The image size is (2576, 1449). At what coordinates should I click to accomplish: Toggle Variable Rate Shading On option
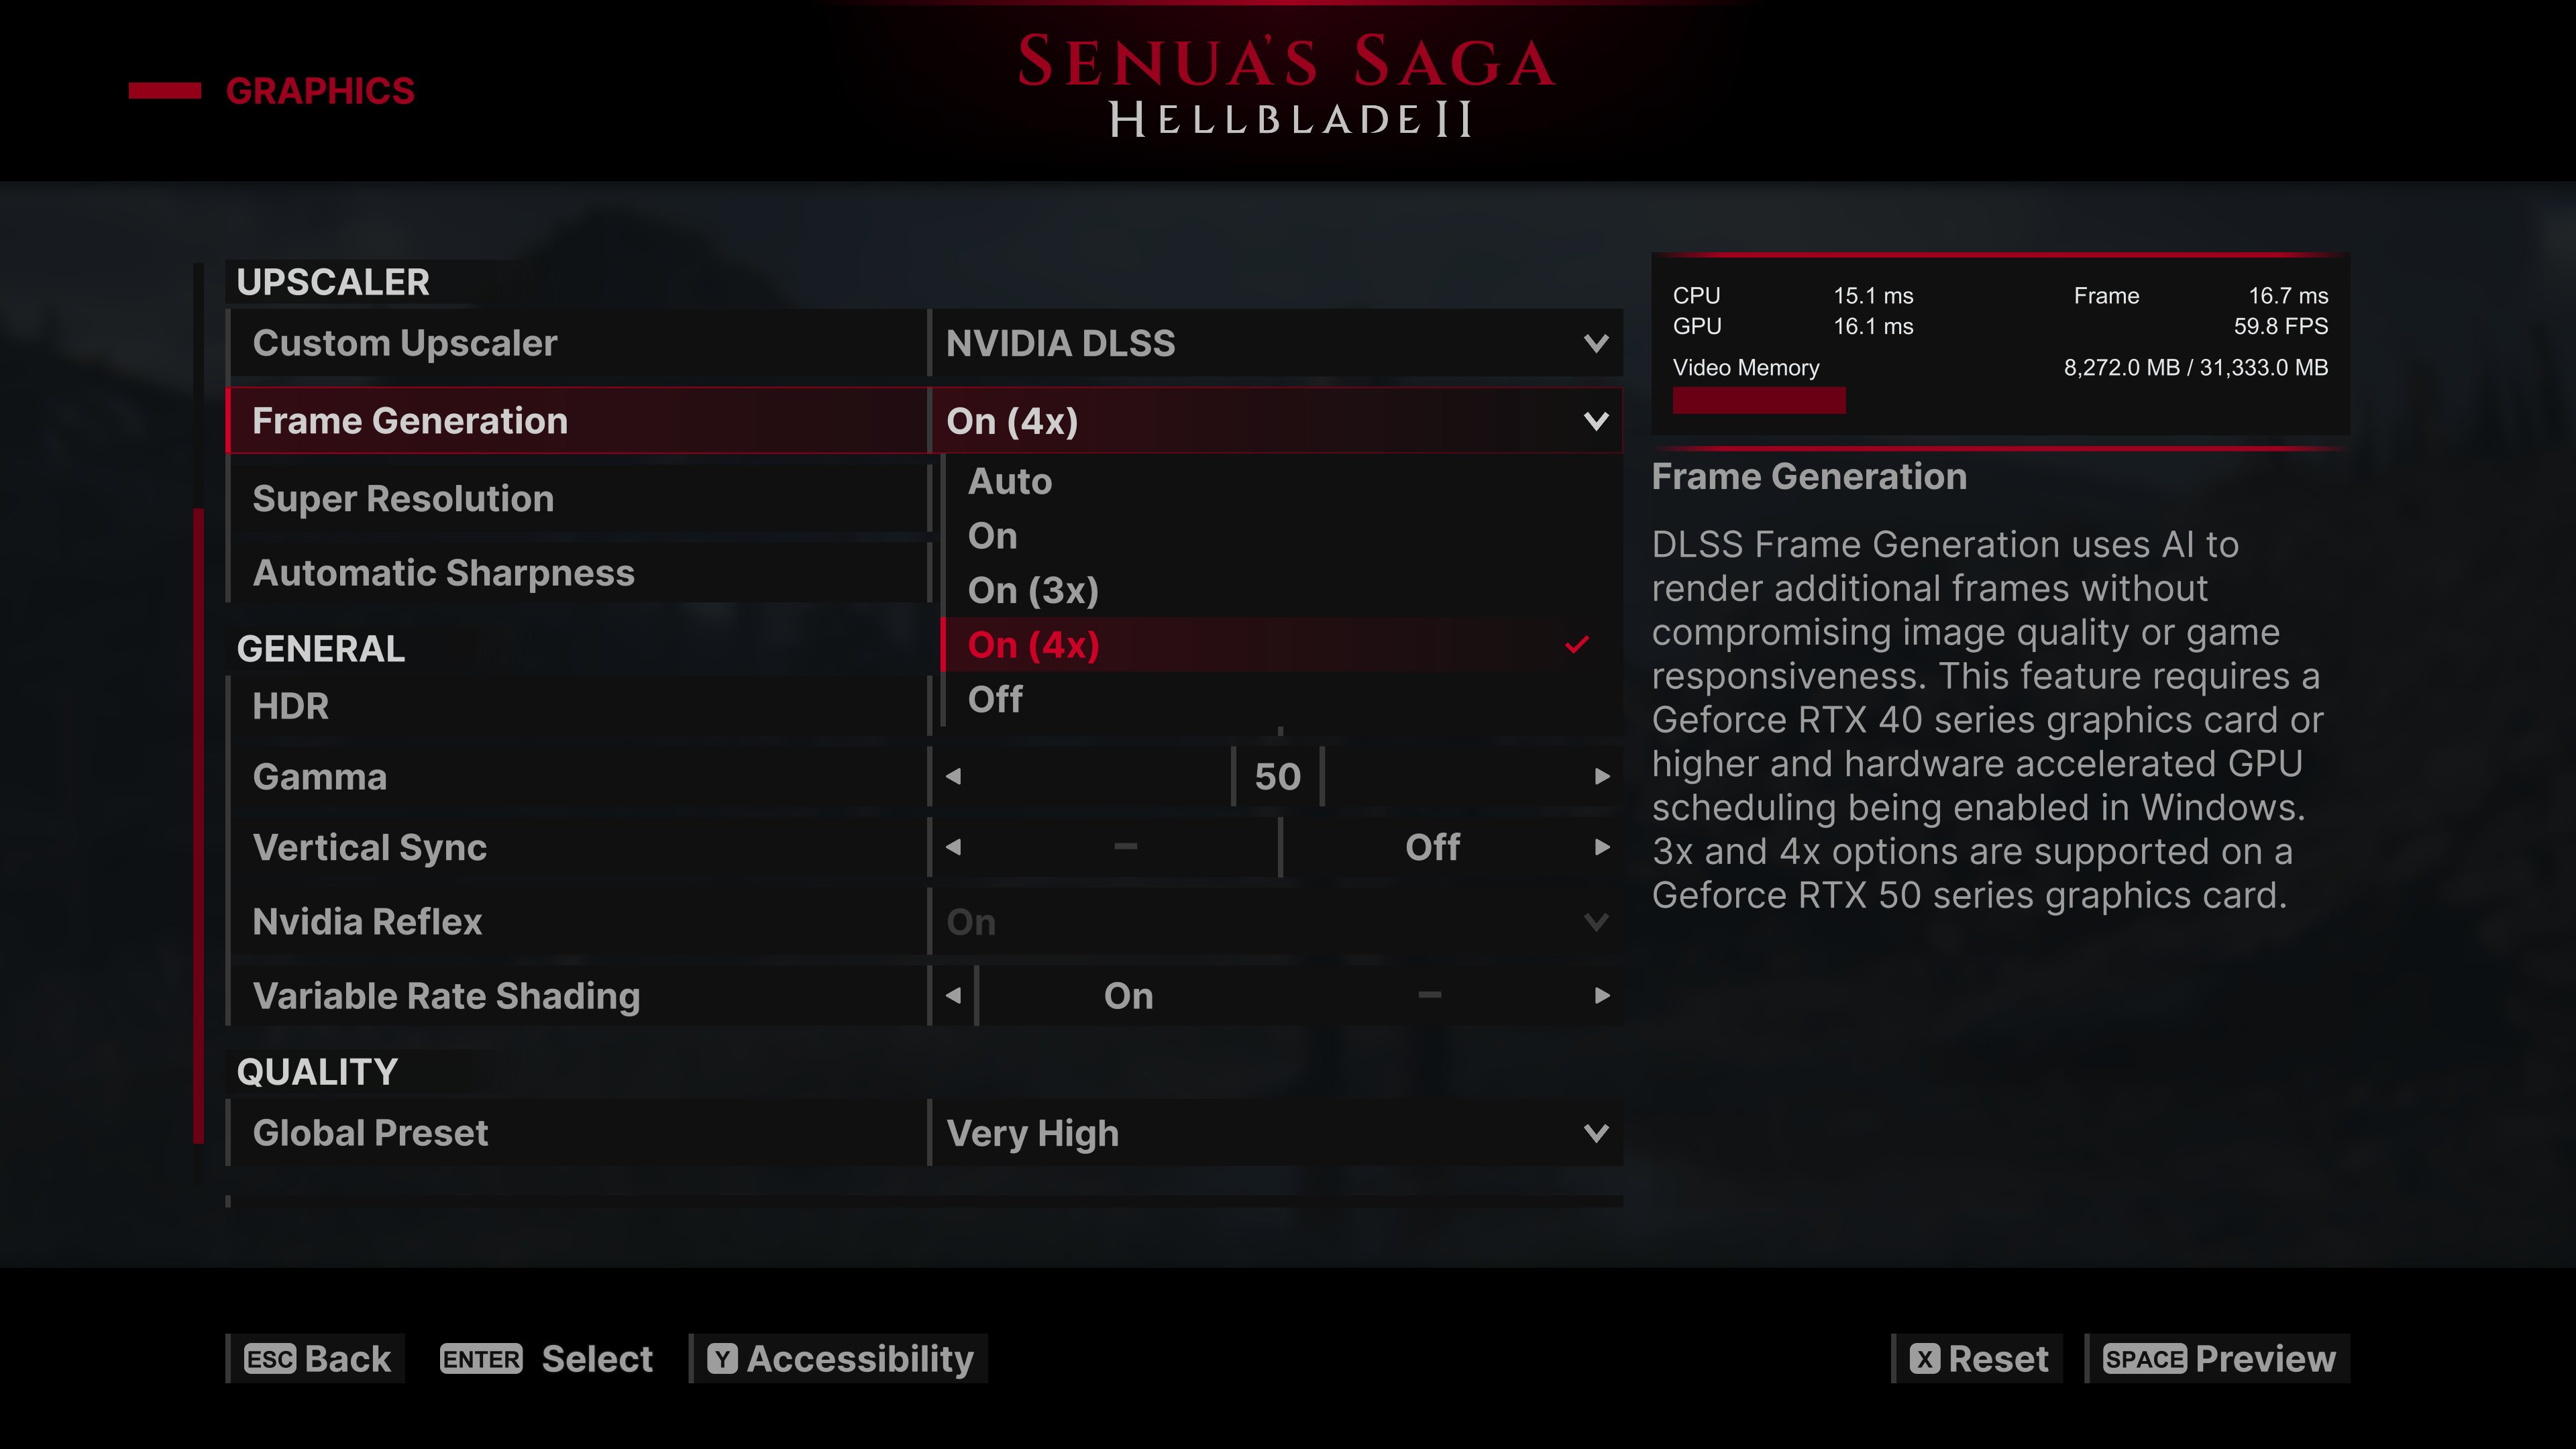point(1128,996)
